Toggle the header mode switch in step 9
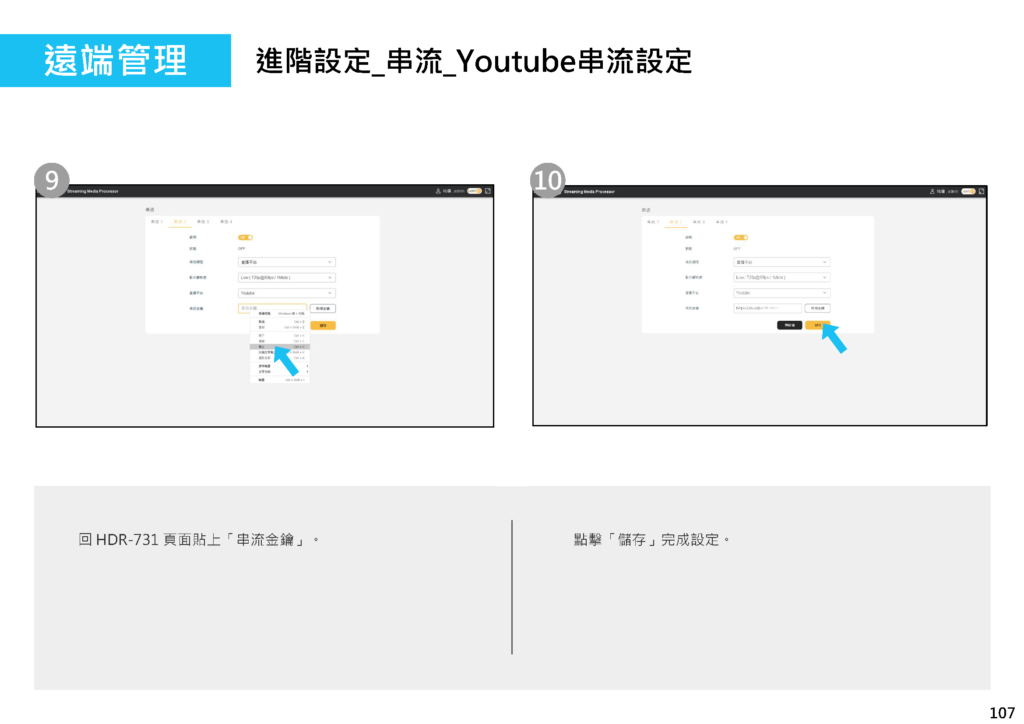 tap(474, 191)
